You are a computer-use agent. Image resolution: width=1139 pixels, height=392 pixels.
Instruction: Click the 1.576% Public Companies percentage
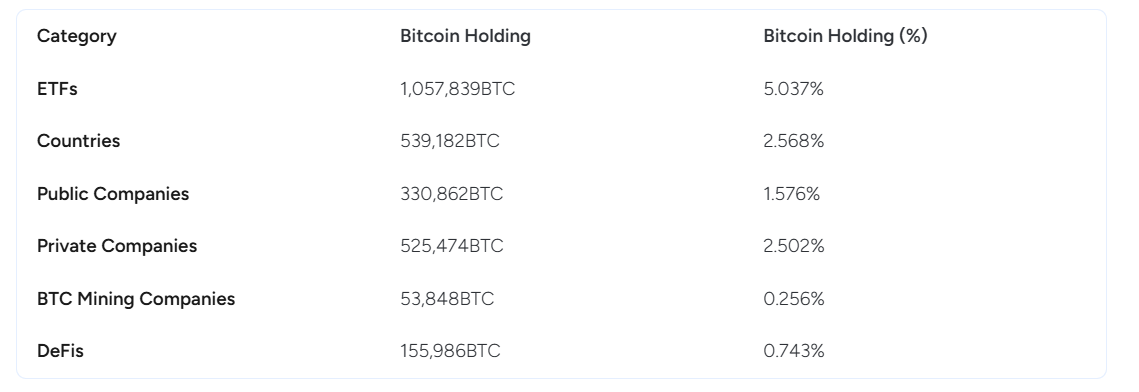tap(792, 194)
